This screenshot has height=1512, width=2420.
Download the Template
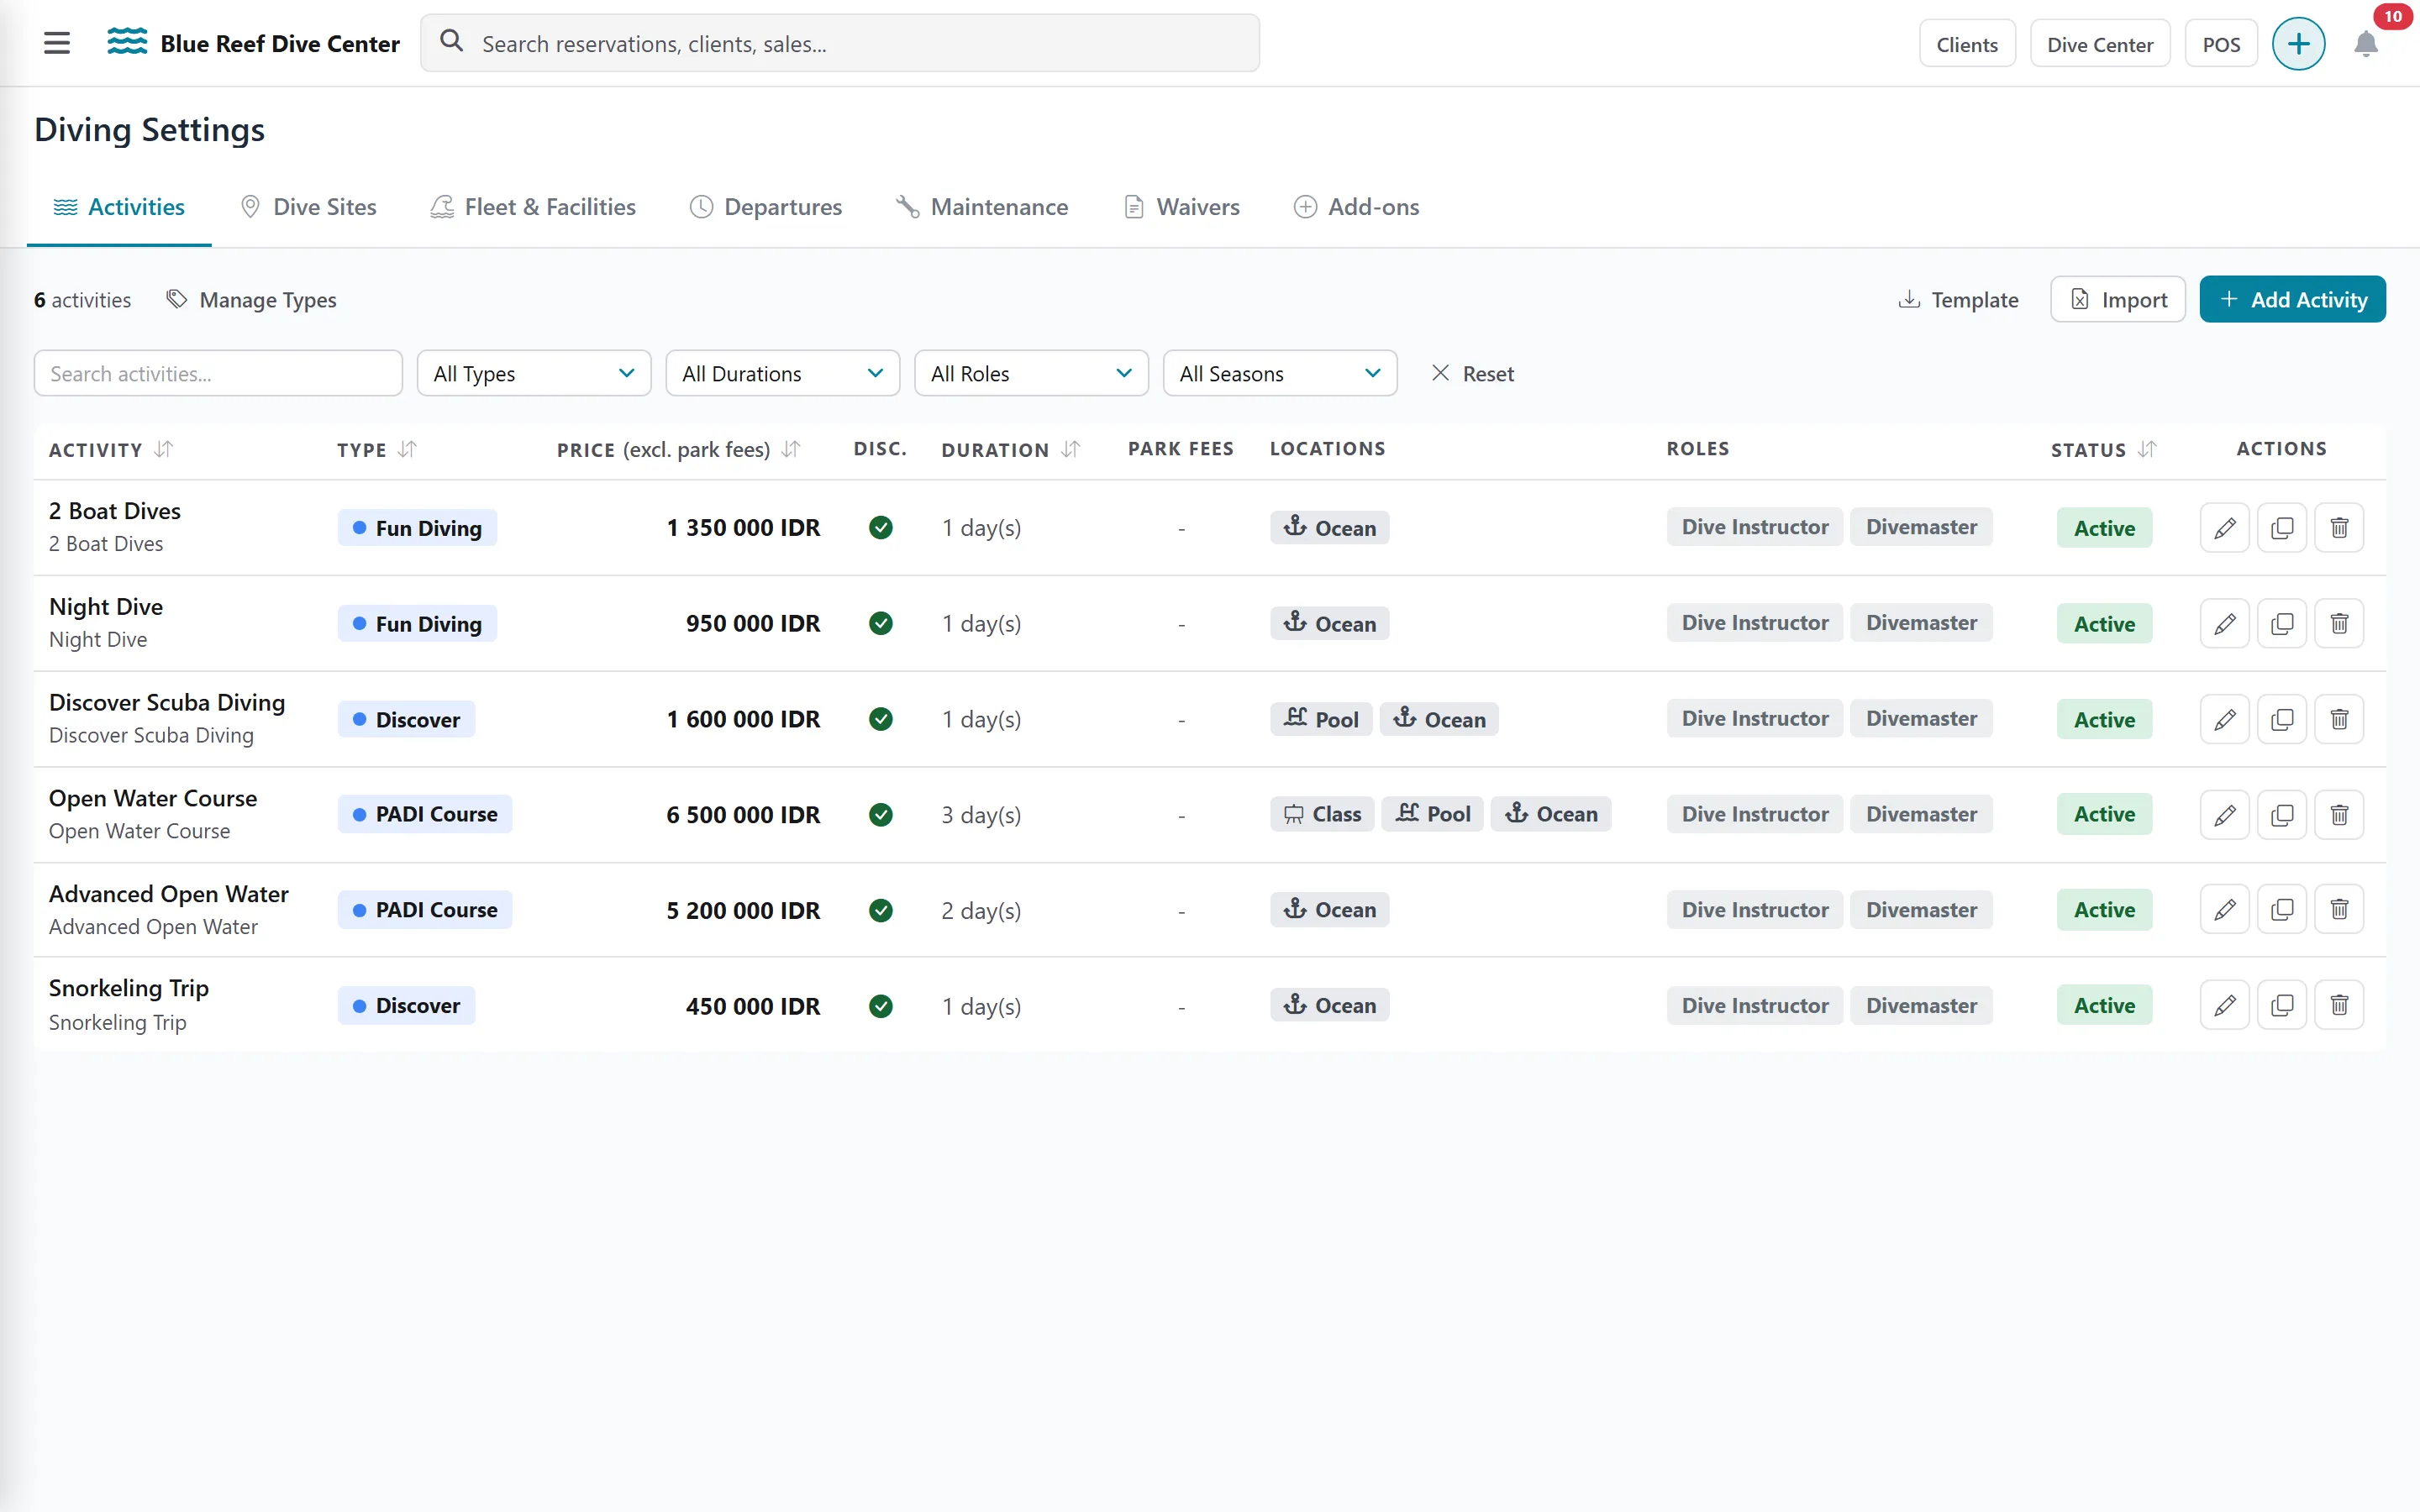click(1958, 299)
